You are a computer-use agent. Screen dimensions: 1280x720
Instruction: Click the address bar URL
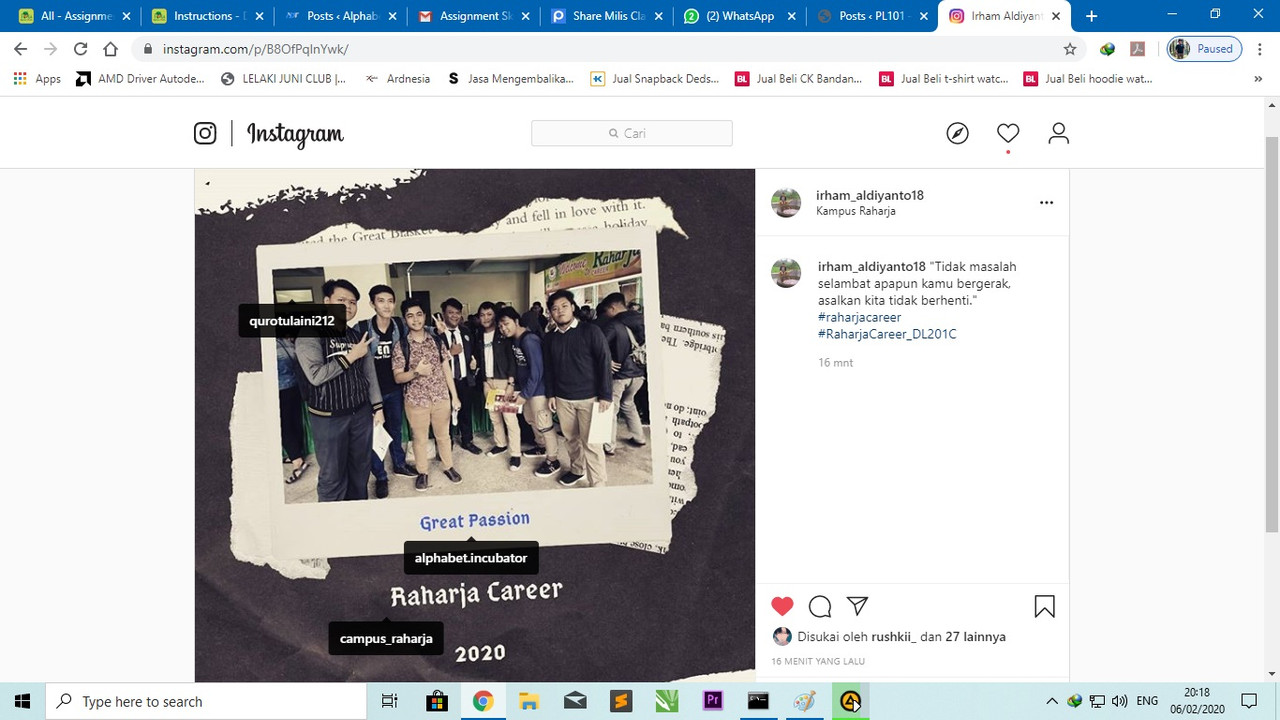(256, 49)
